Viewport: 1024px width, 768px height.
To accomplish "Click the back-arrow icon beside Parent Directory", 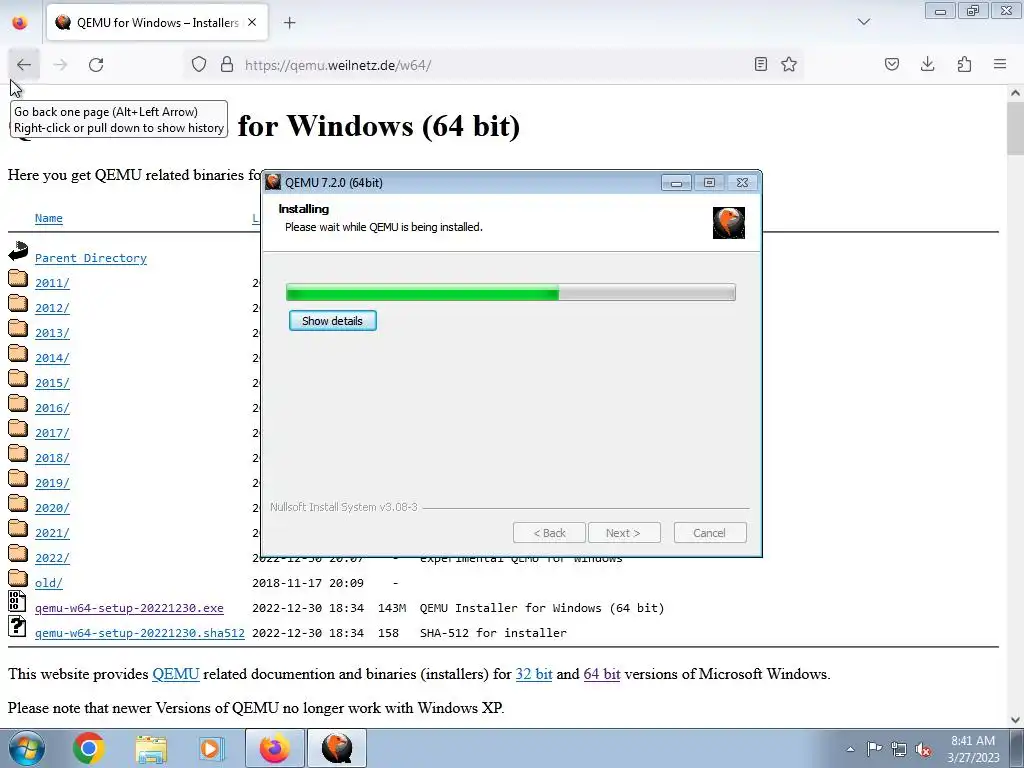I will click(x=18, y=251).
